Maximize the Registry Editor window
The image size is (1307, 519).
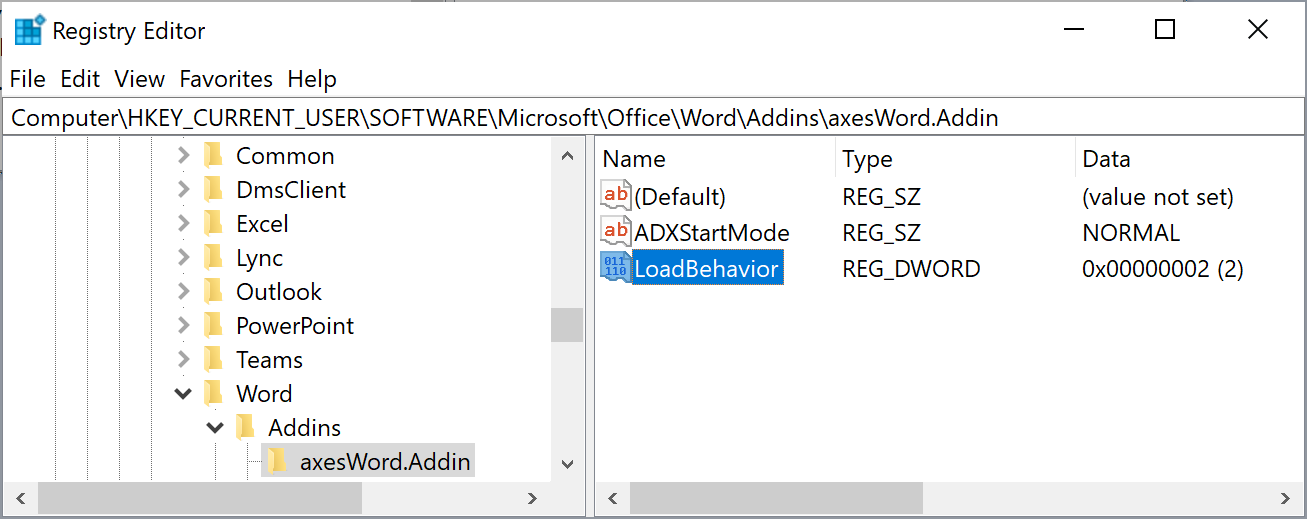tap(1164, 30)
